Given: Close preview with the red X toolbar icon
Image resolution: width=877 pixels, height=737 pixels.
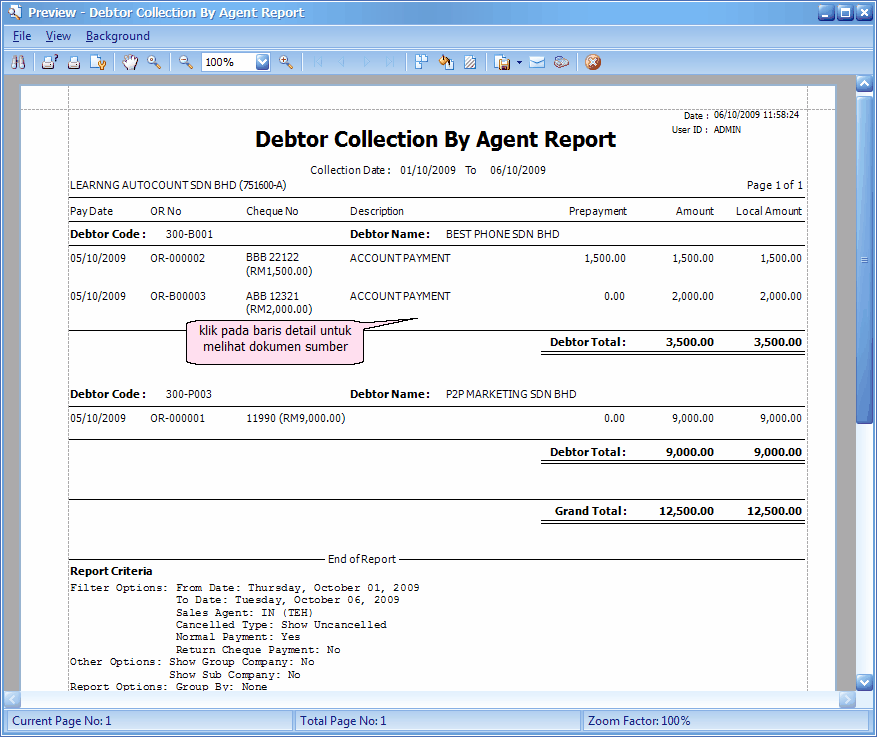Looking at the screenshot, I should click(592, 62).
